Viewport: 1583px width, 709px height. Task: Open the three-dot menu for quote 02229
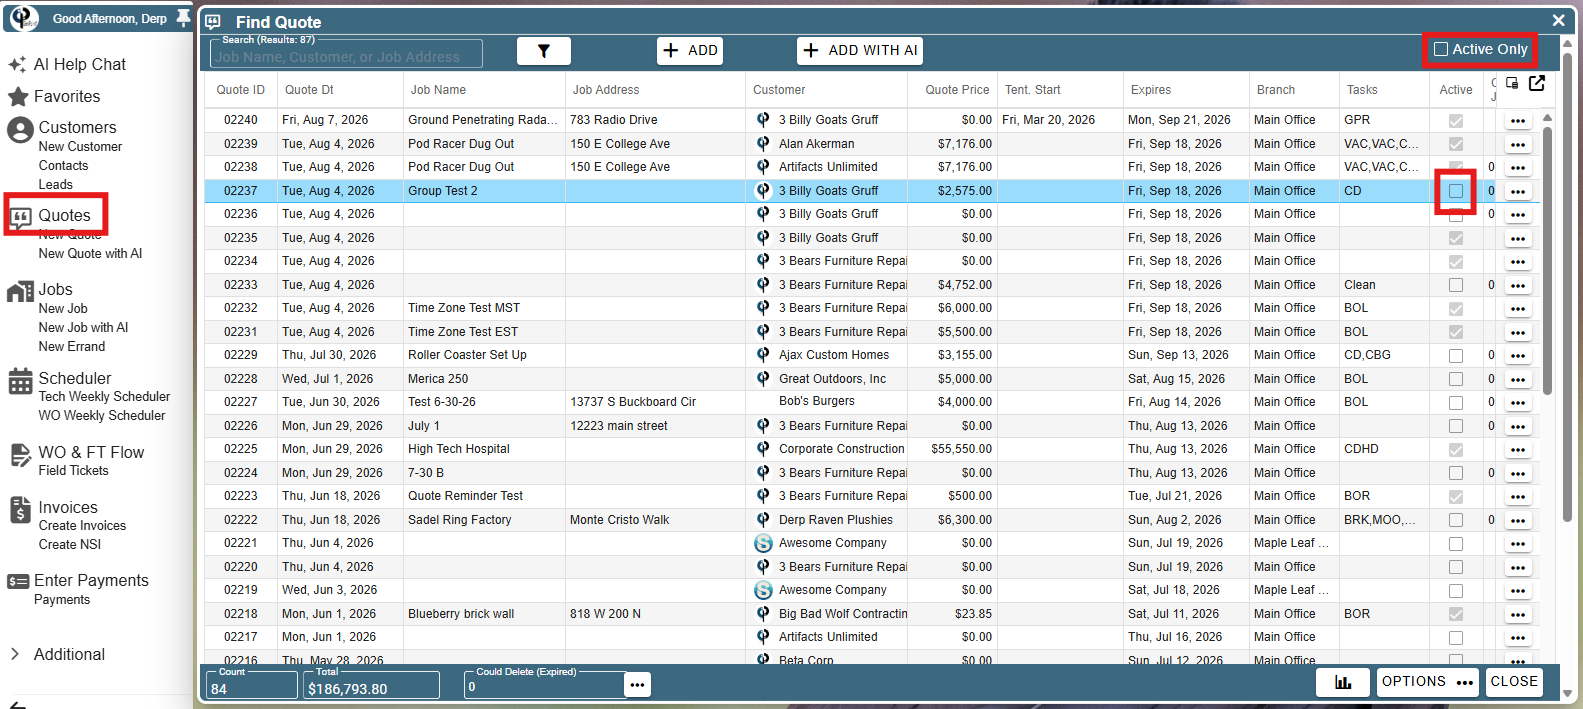pos(1518,356)
